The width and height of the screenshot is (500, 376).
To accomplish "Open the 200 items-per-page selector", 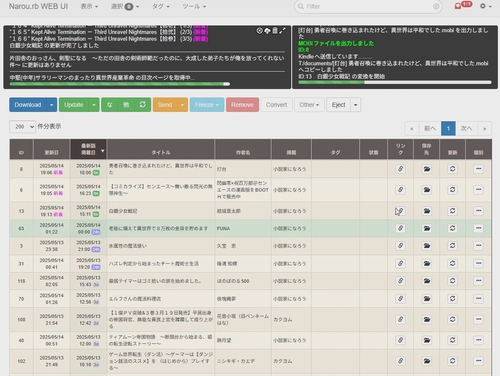I will [22, 127].
